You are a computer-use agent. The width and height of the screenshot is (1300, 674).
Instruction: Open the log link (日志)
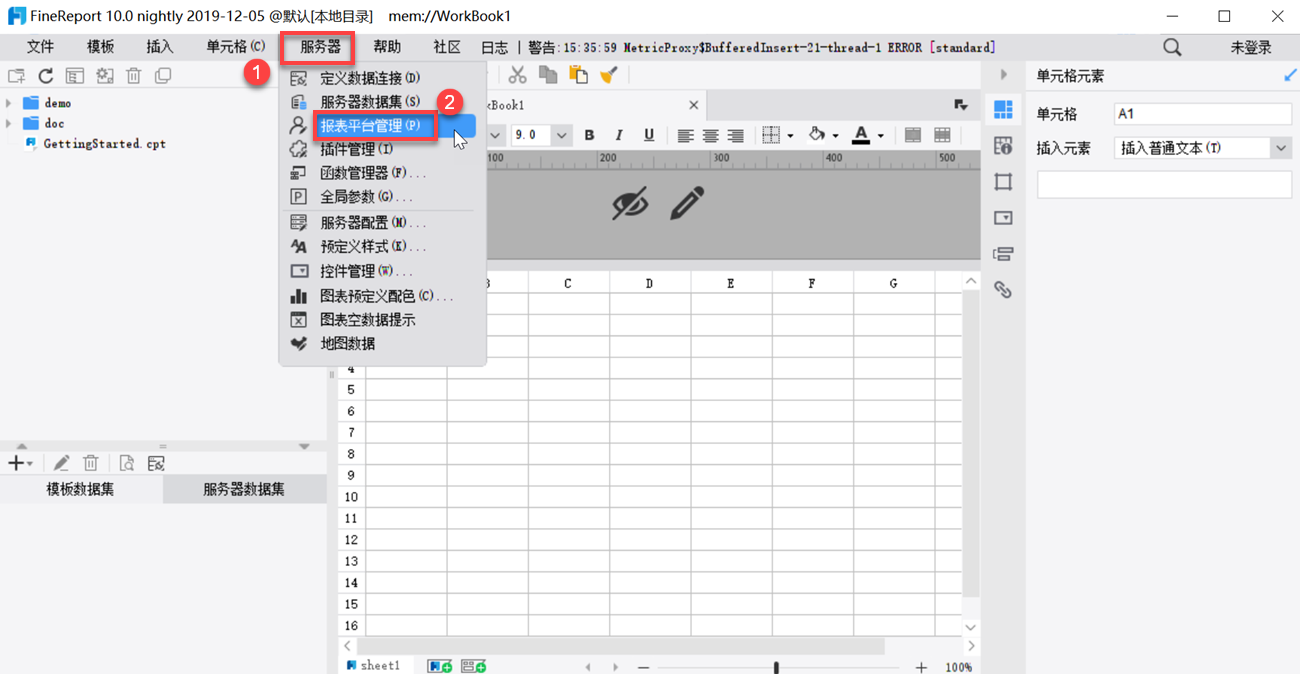coord(494,47)
